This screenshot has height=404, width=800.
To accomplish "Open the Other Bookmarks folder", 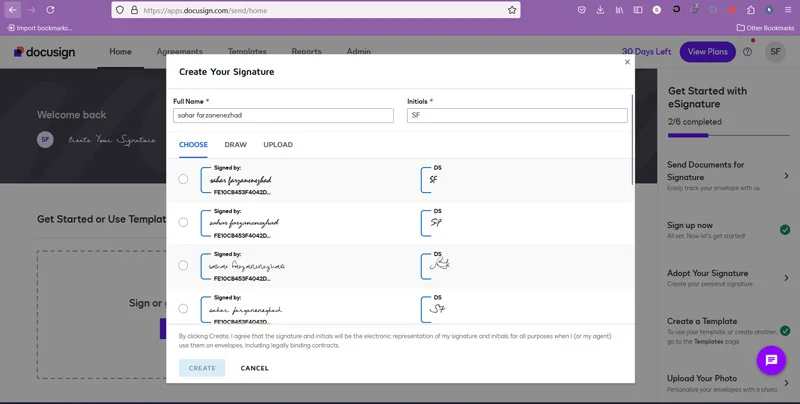I will [765, 28].
